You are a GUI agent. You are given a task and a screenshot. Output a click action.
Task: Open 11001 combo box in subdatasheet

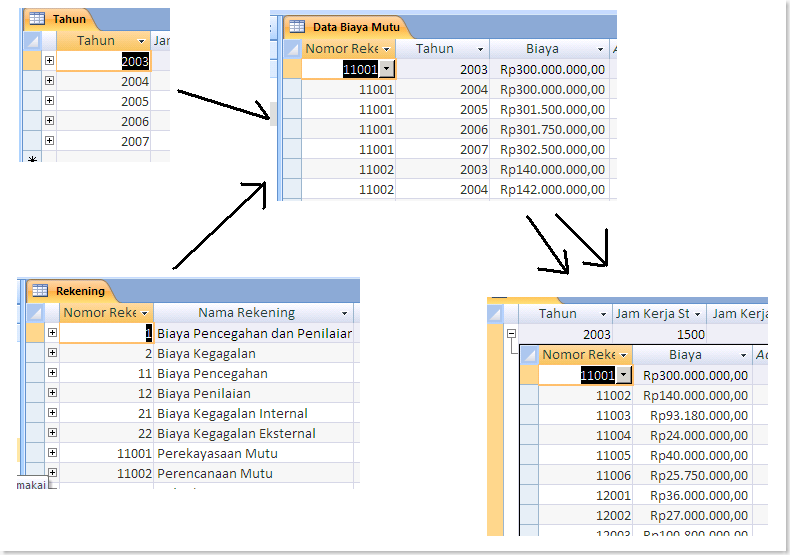(x=624, y=375)
